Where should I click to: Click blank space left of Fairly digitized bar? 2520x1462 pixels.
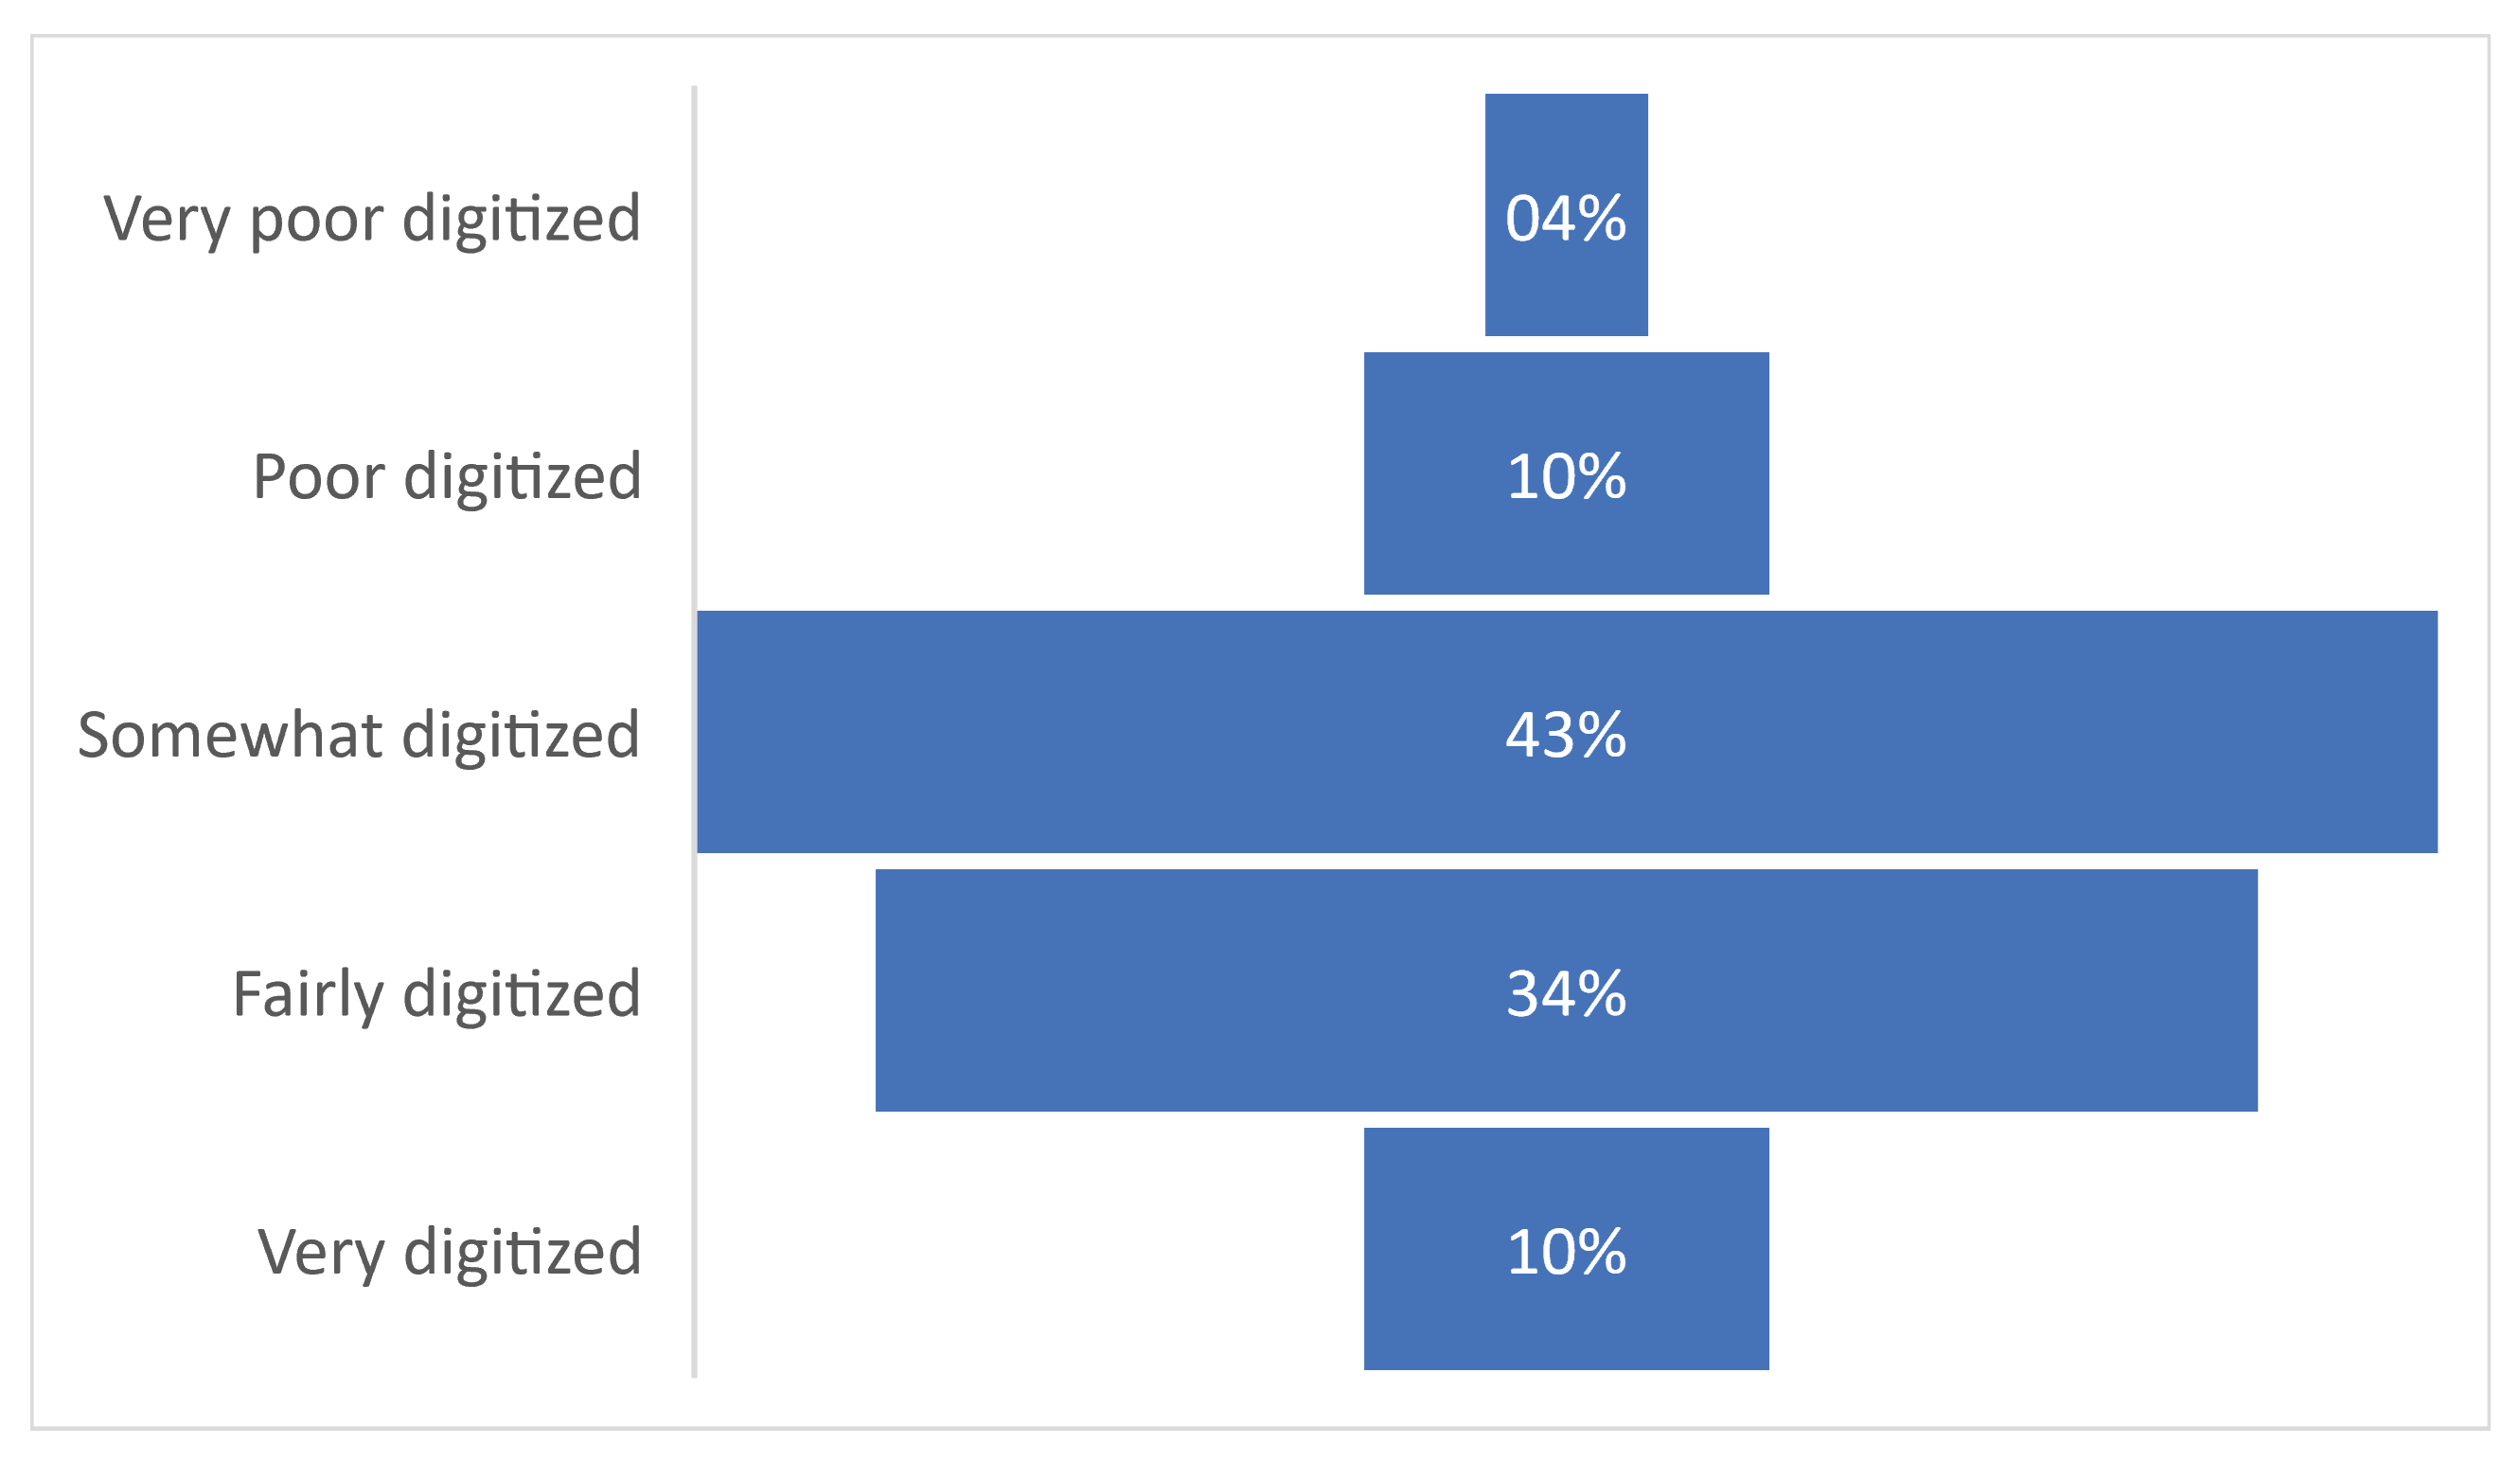(785, 990)
